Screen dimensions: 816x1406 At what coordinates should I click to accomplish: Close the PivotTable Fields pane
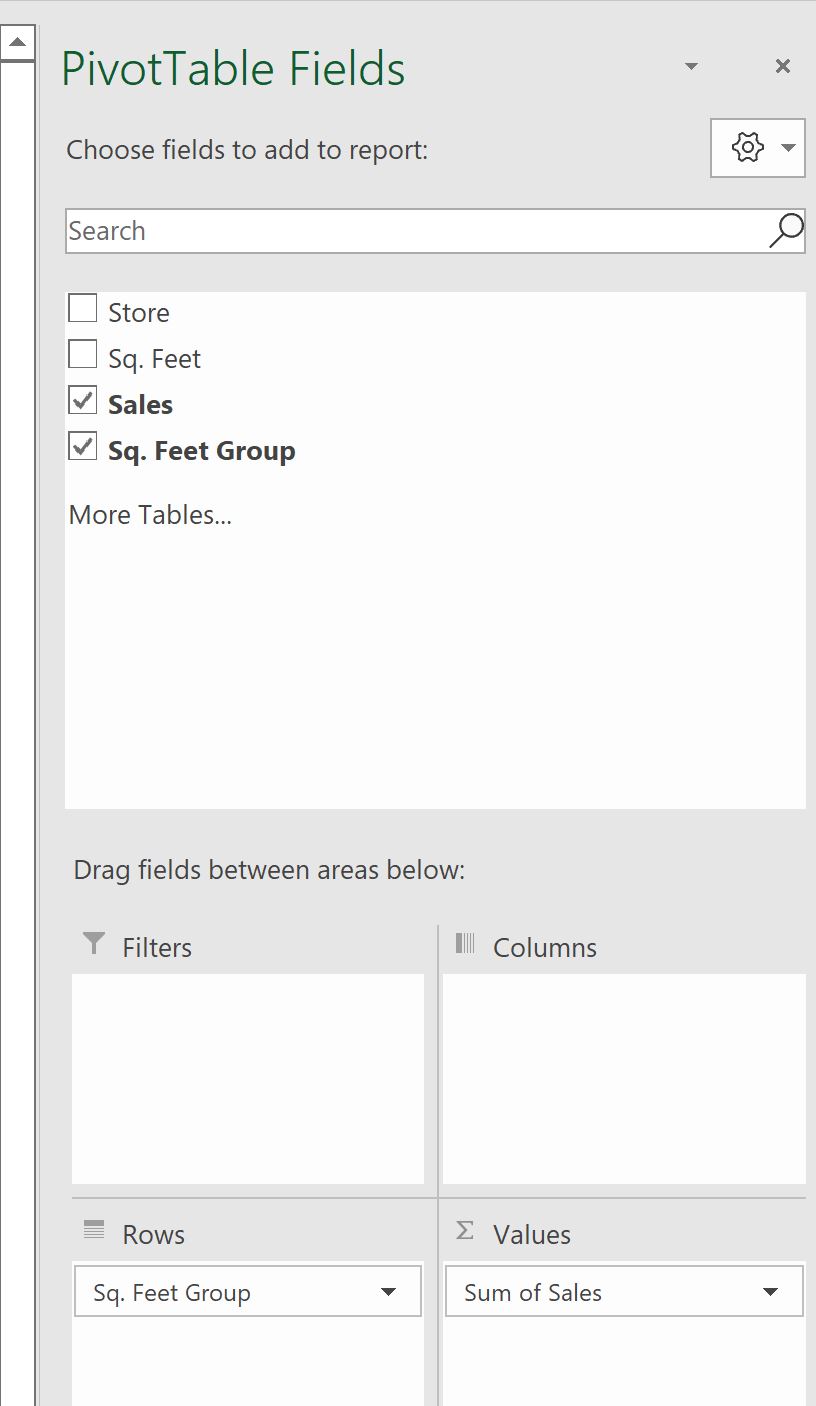click(x=783, y=66)
